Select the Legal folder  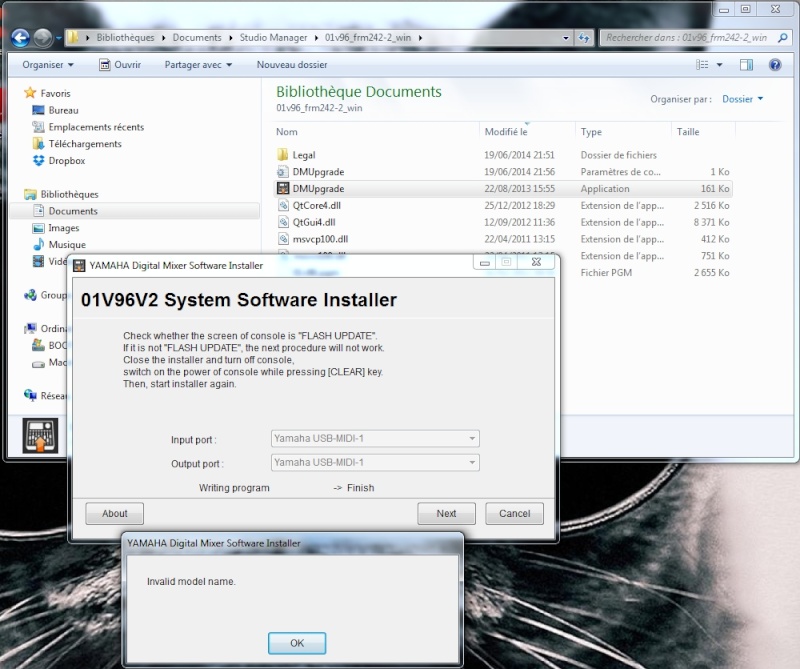pyautogui.click(x=304, y=155)
